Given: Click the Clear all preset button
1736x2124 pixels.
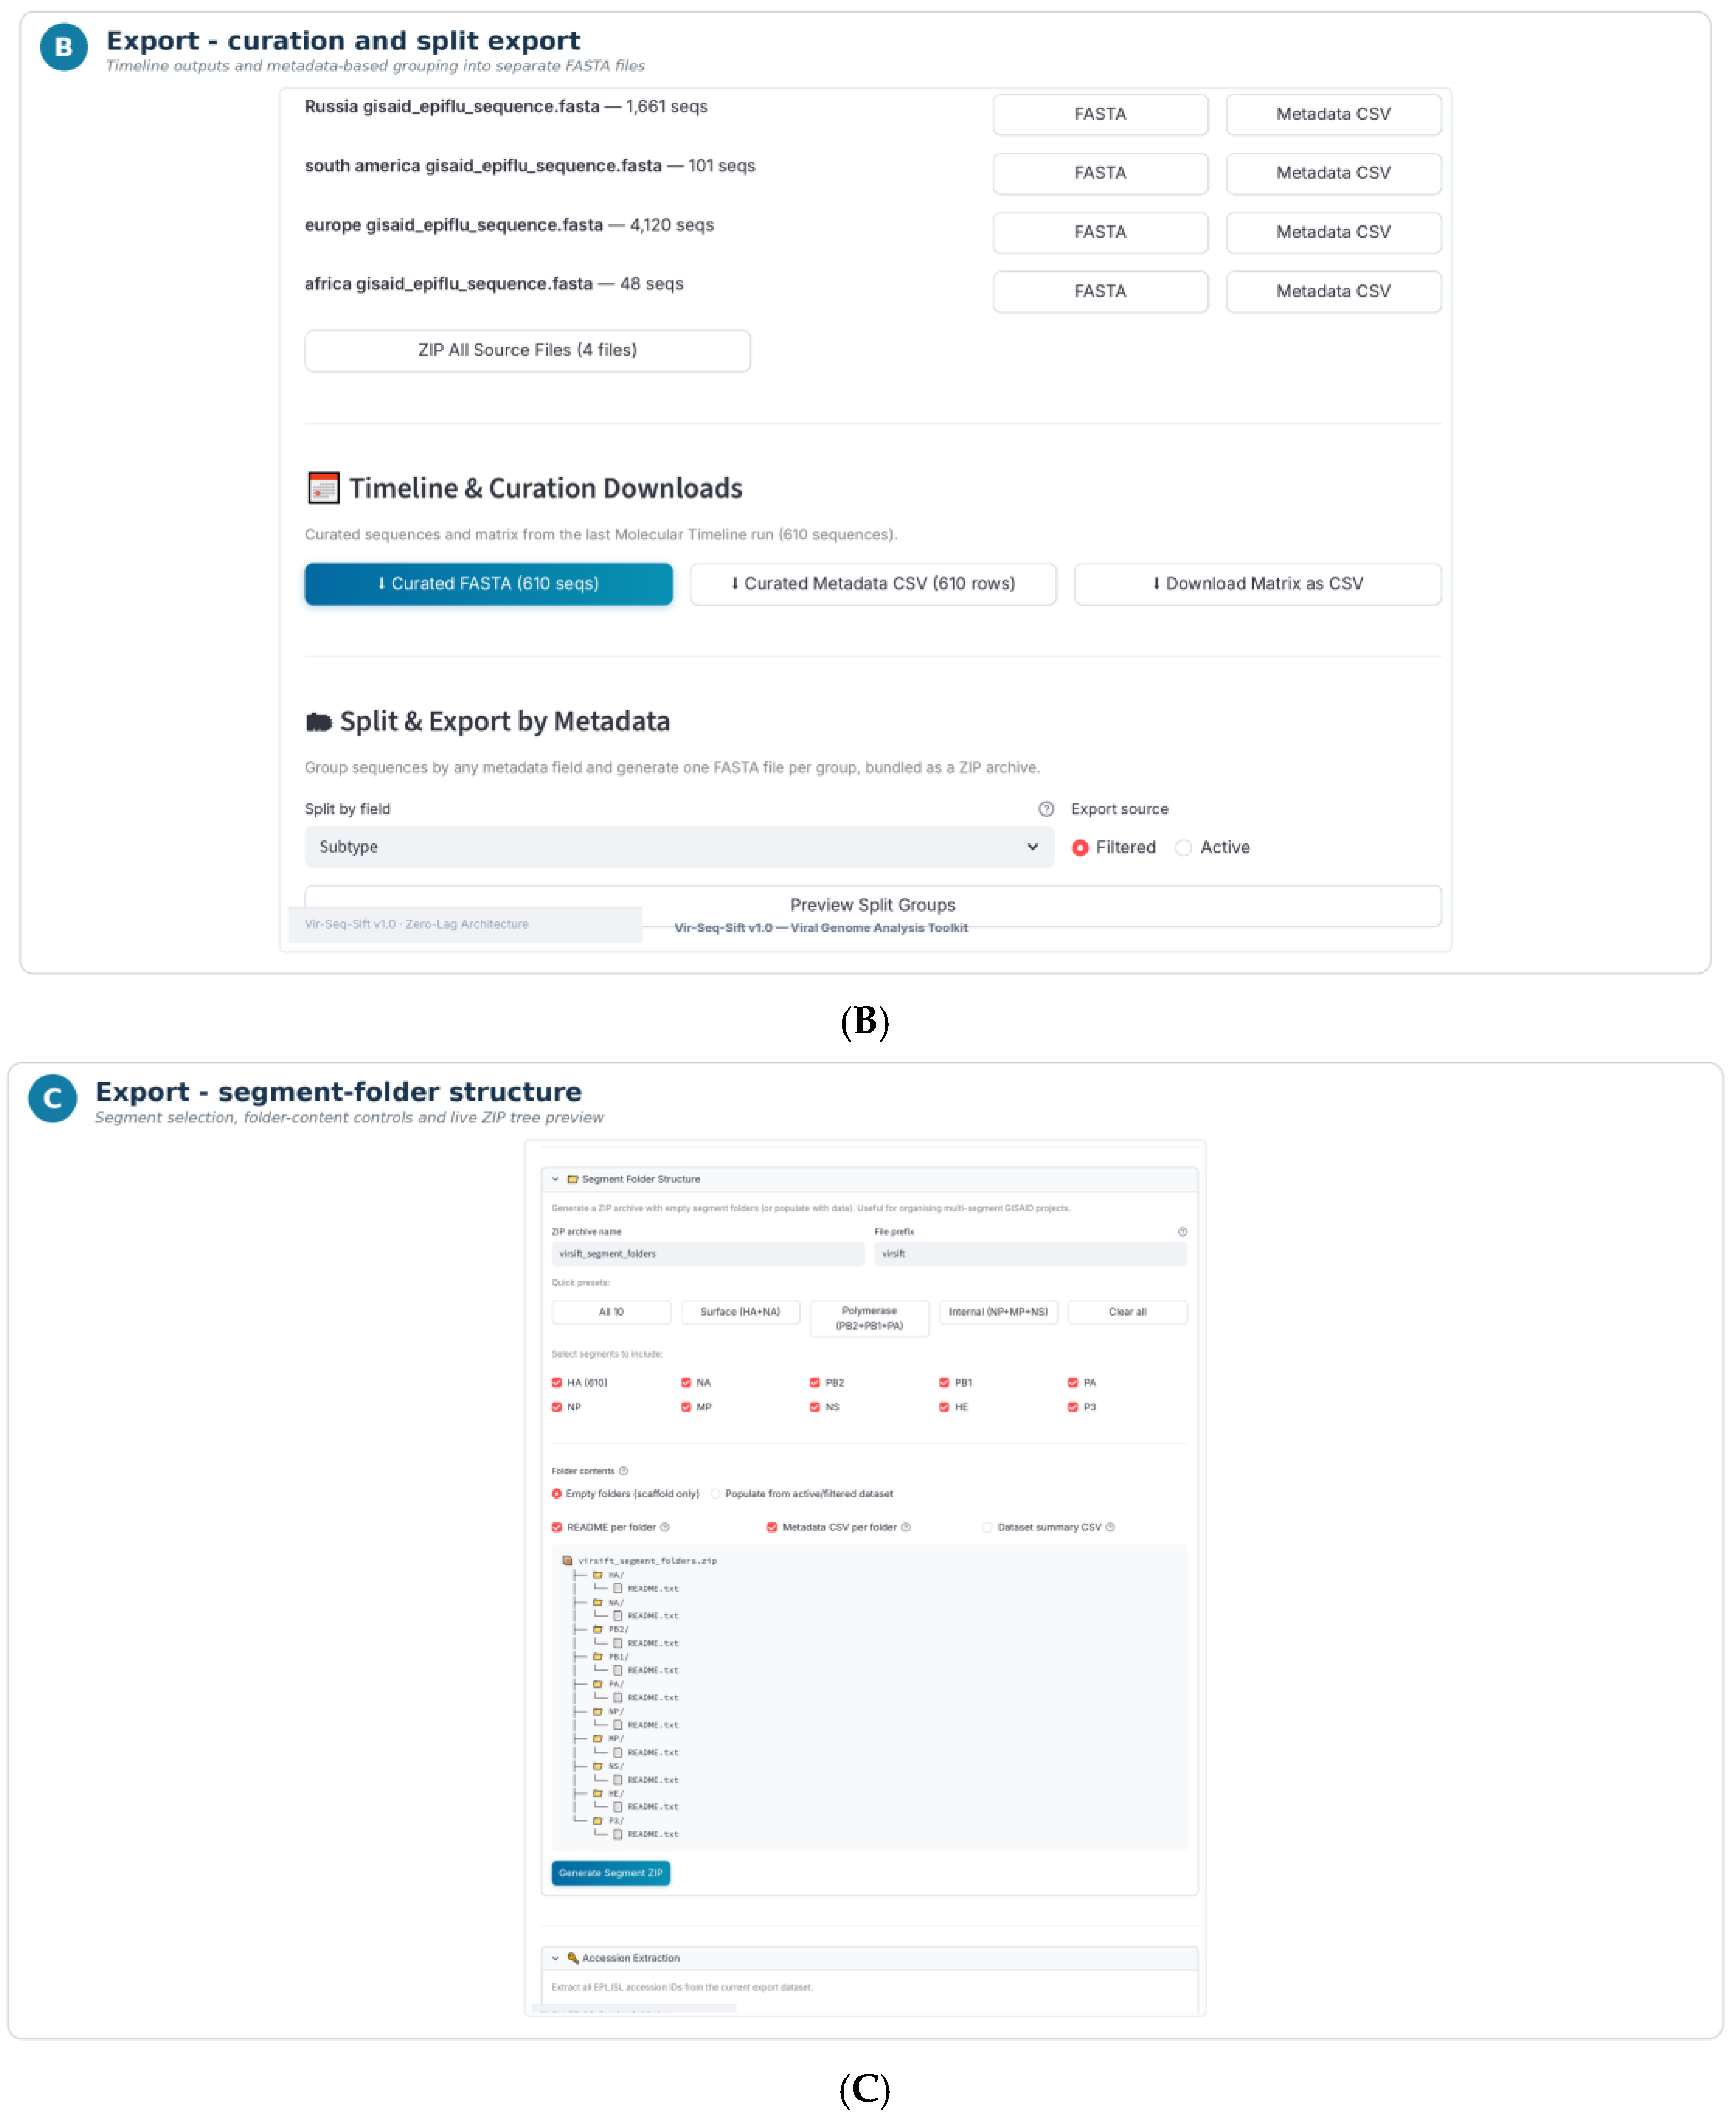Looking at the screenshot, I should (x=1127, y=1312).
